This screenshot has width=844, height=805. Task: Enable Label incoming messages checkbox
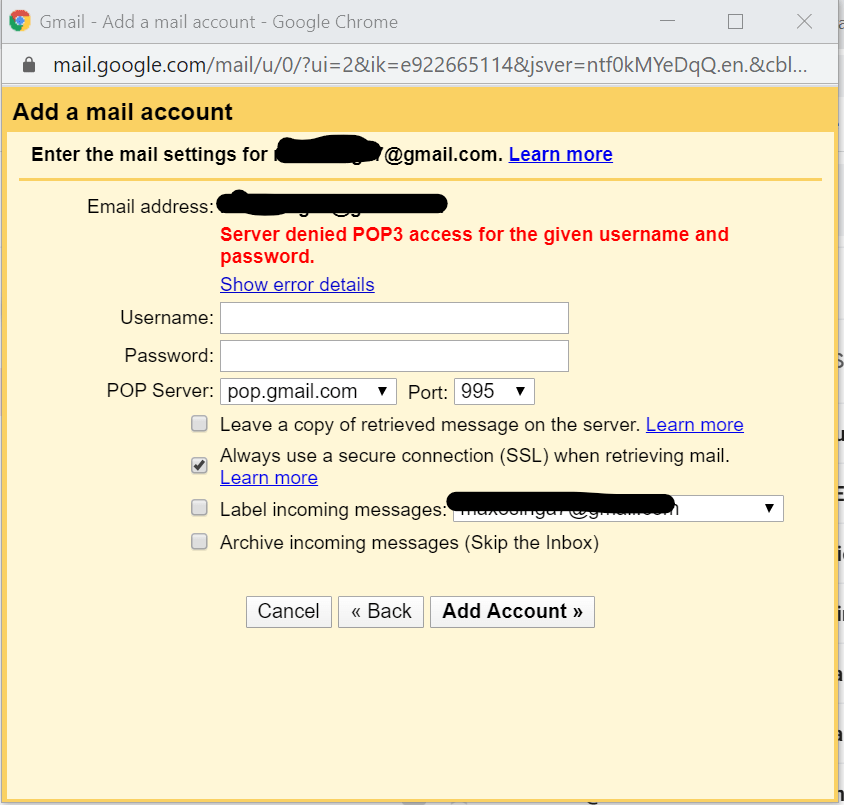tap(199, 507)
